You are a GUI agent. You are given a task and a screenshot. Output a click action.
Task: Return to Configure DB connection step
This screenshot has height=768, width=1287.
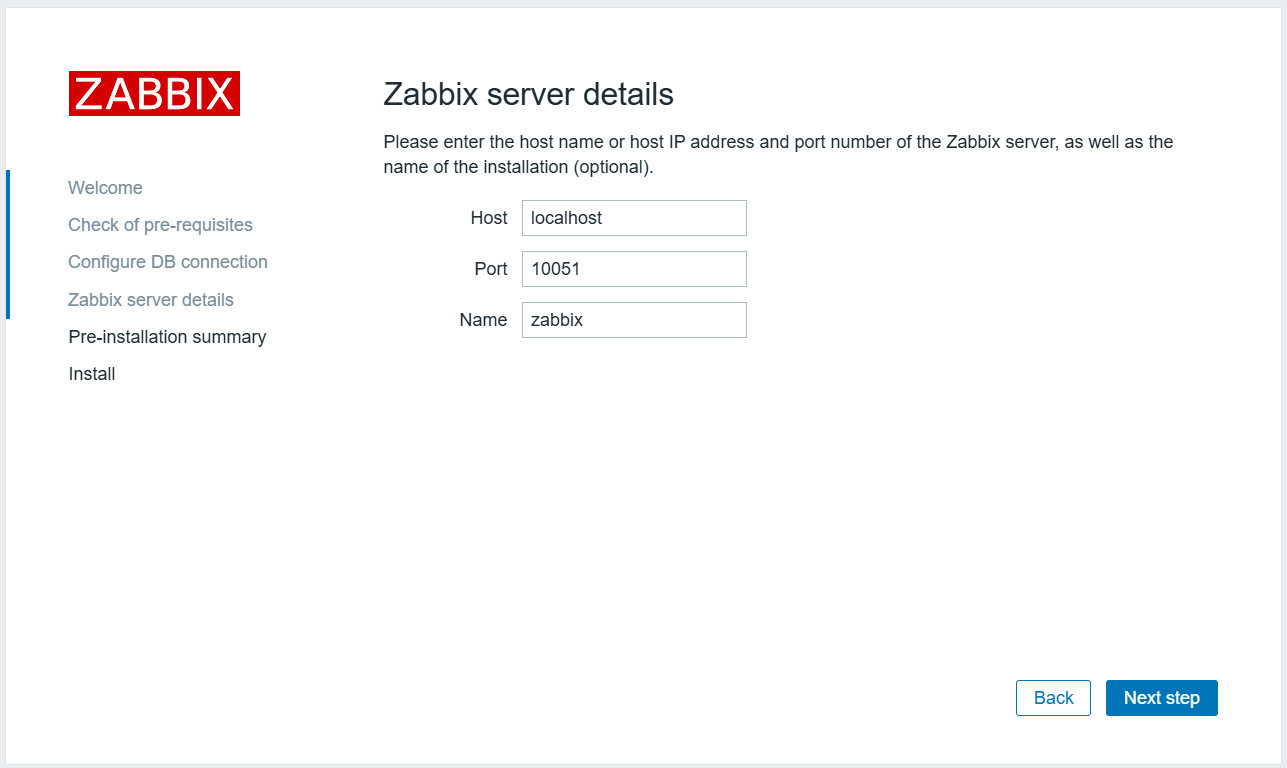(168, 262)
